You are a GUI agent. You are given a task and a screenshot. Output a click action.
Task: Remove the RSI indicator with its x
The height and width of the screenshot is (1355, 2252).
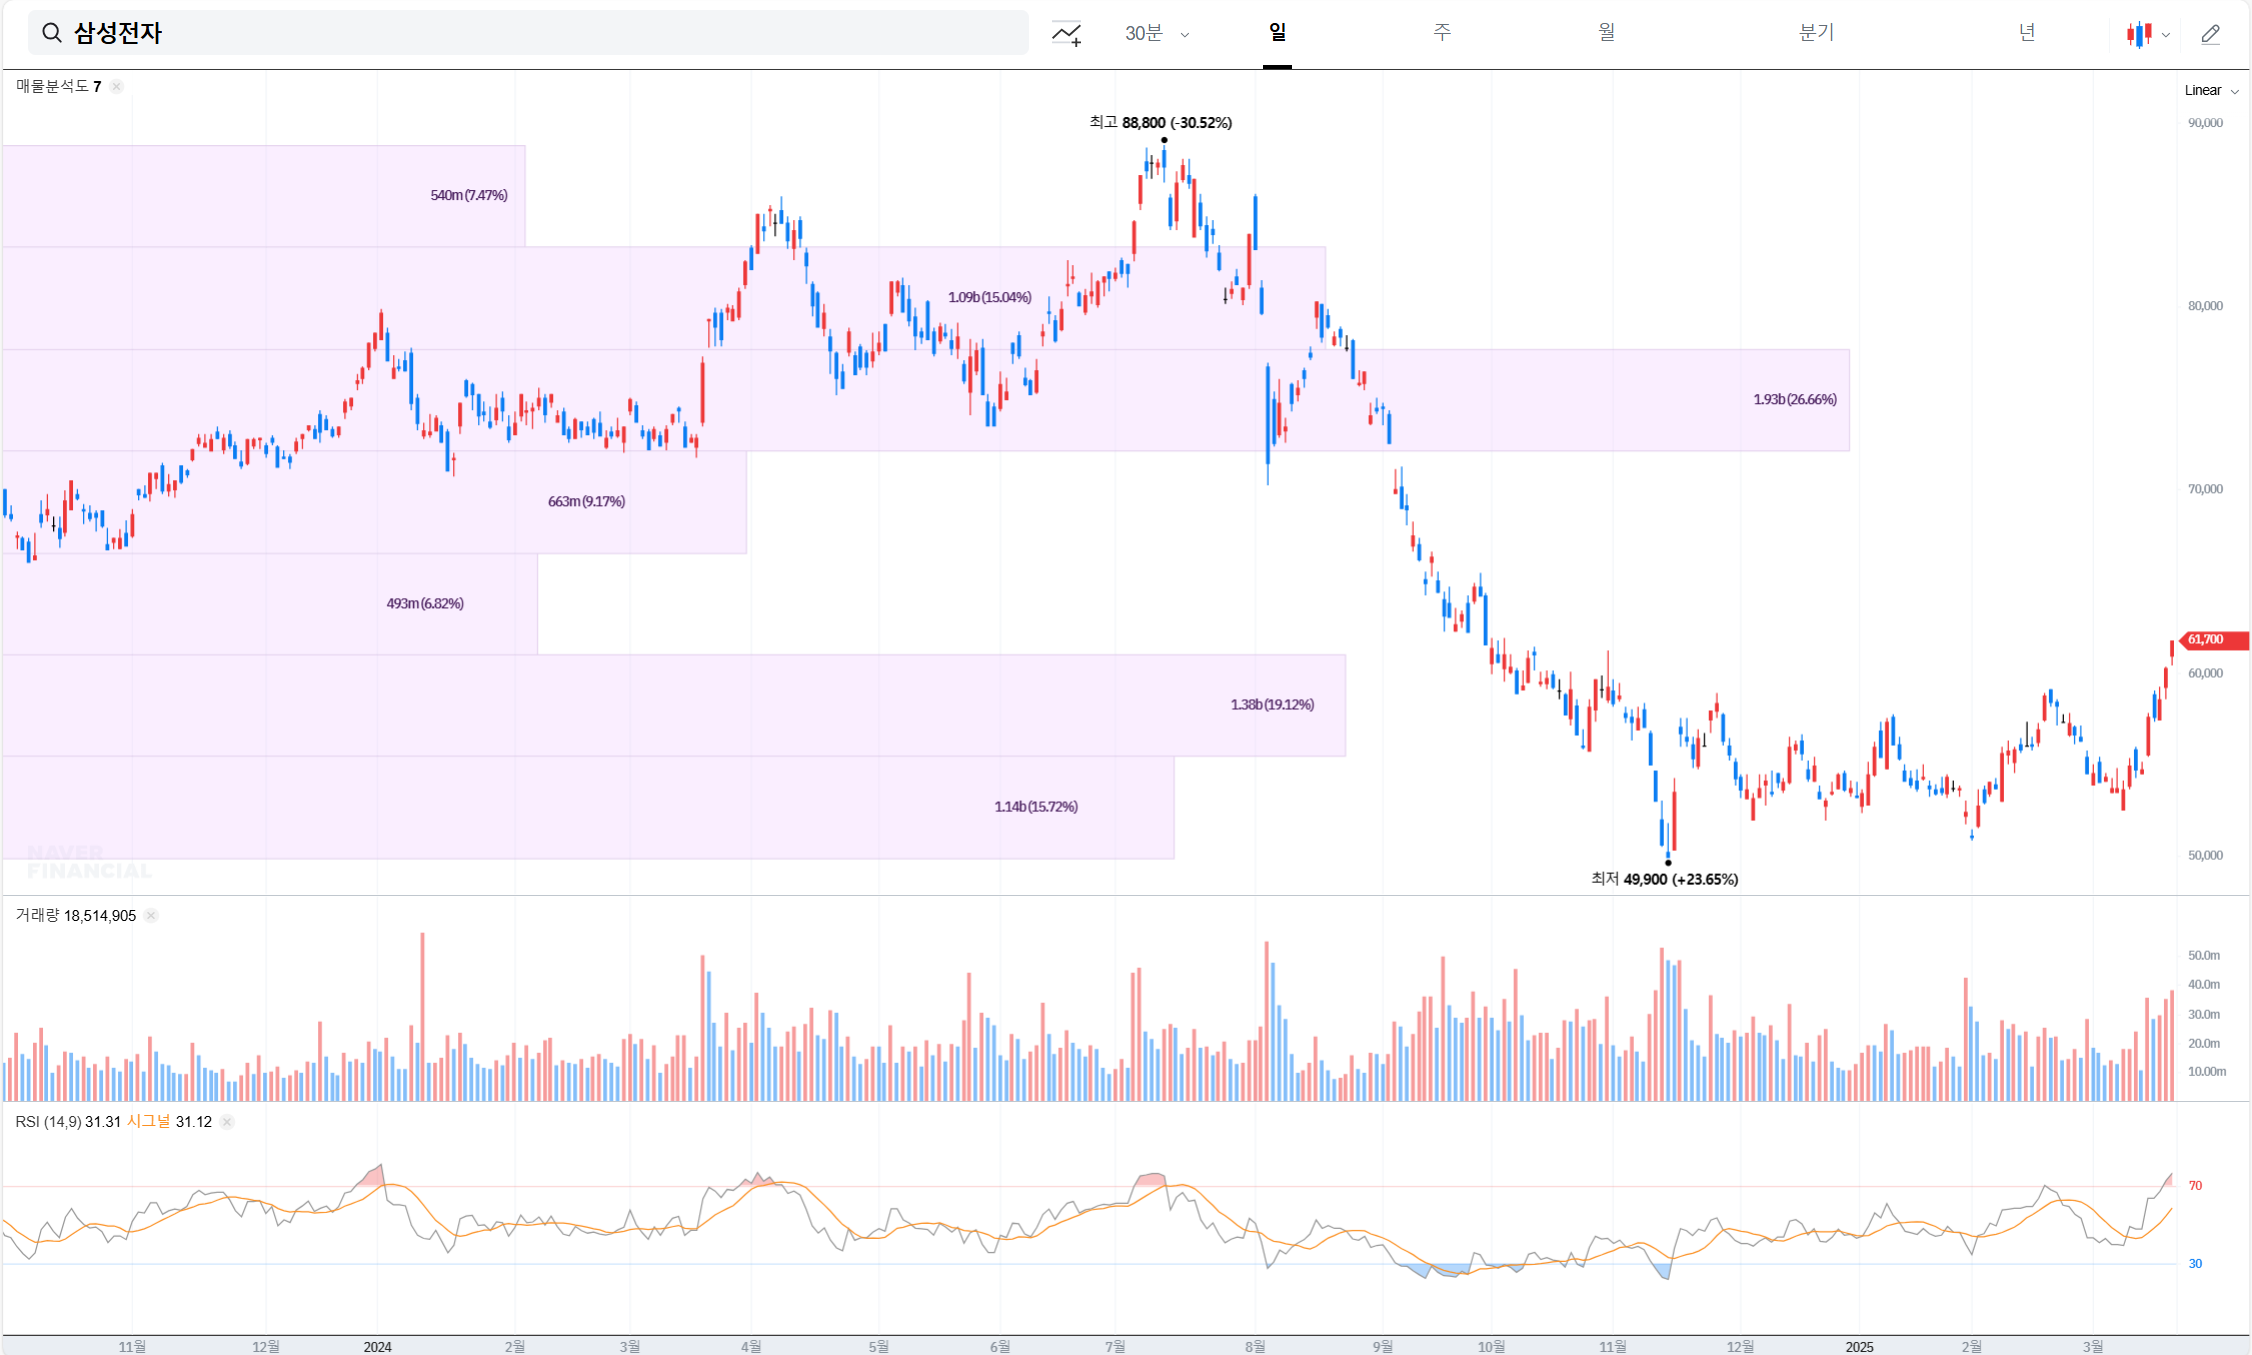(227, 1122)
